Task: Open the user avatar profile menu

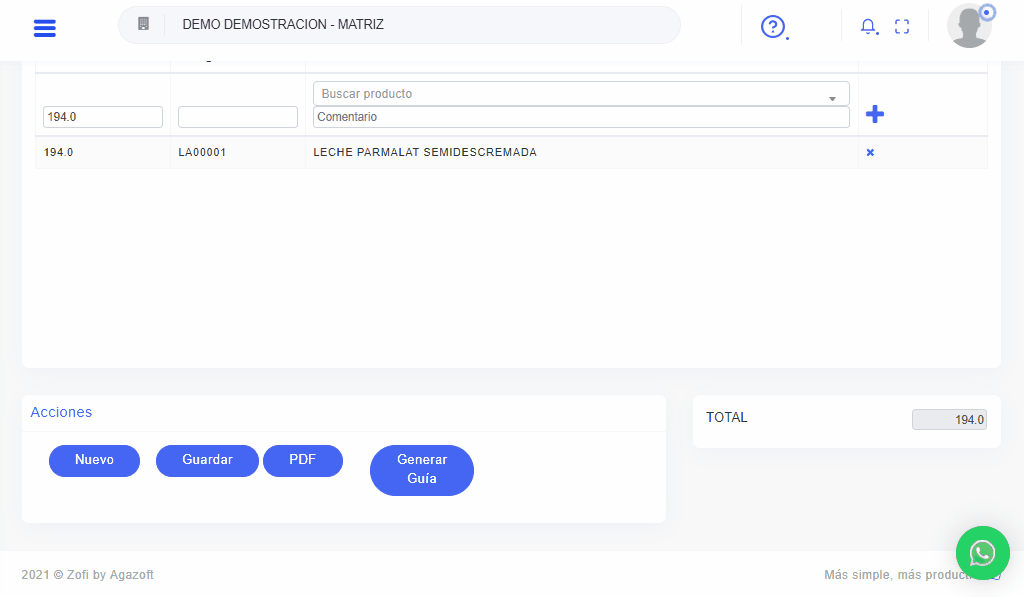Action: (969, 26)
